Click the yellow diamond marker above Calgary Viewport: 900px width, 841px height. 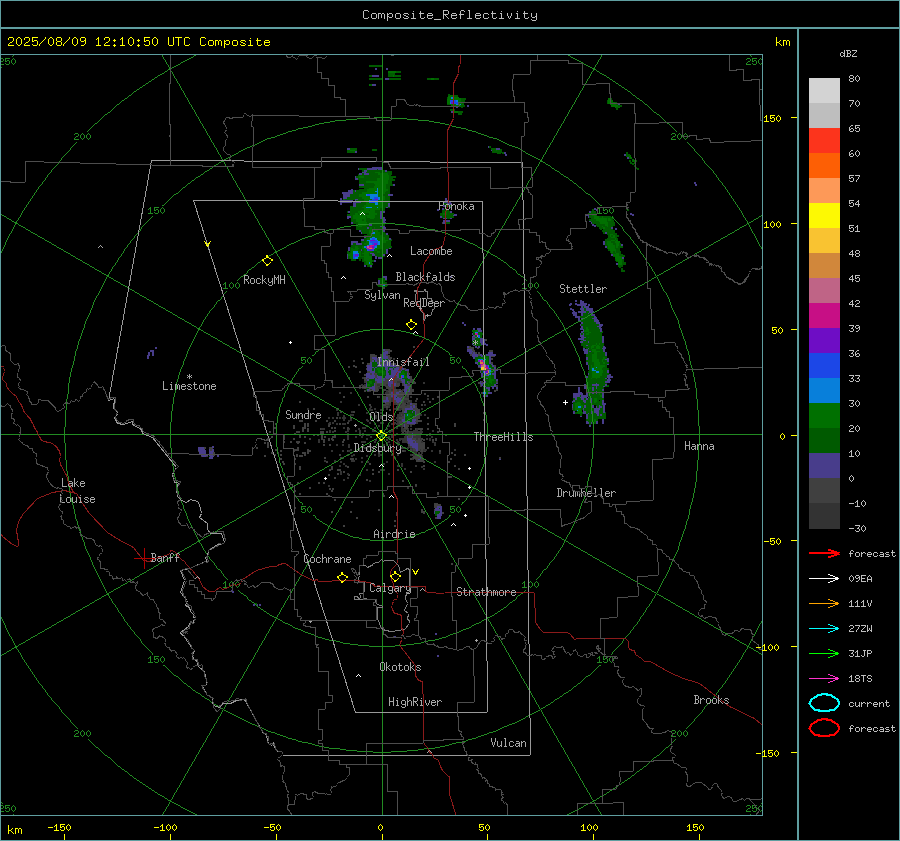[395, 576]
